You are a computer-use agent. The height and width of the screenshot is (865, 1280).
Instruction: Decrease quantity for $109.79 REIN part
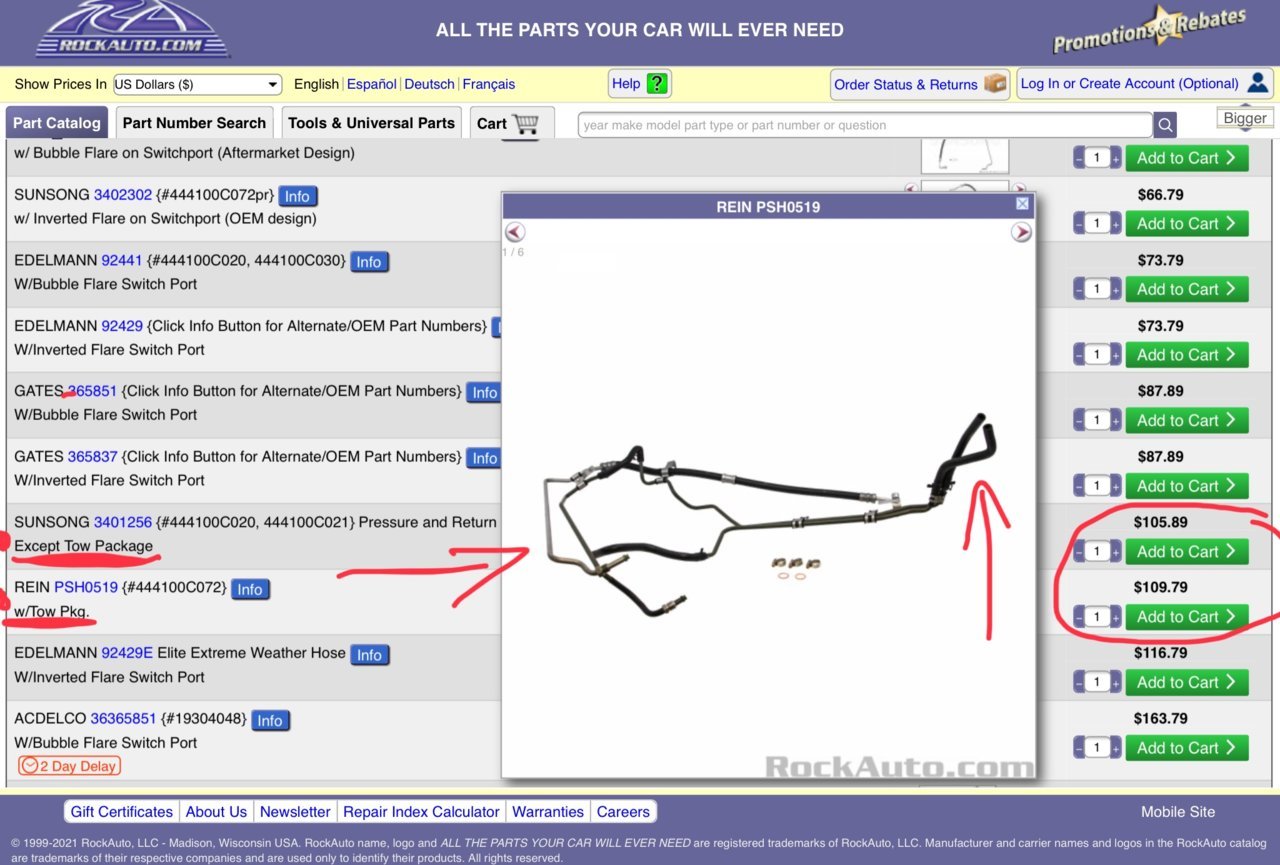(1079, 618)
